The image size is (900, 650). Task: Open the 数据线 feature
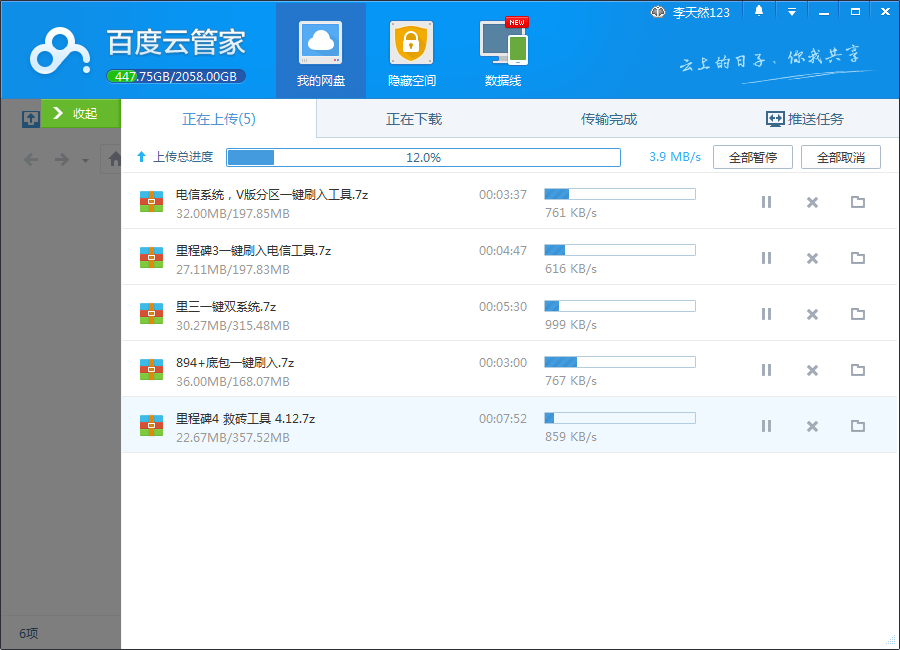coord(503,51)
